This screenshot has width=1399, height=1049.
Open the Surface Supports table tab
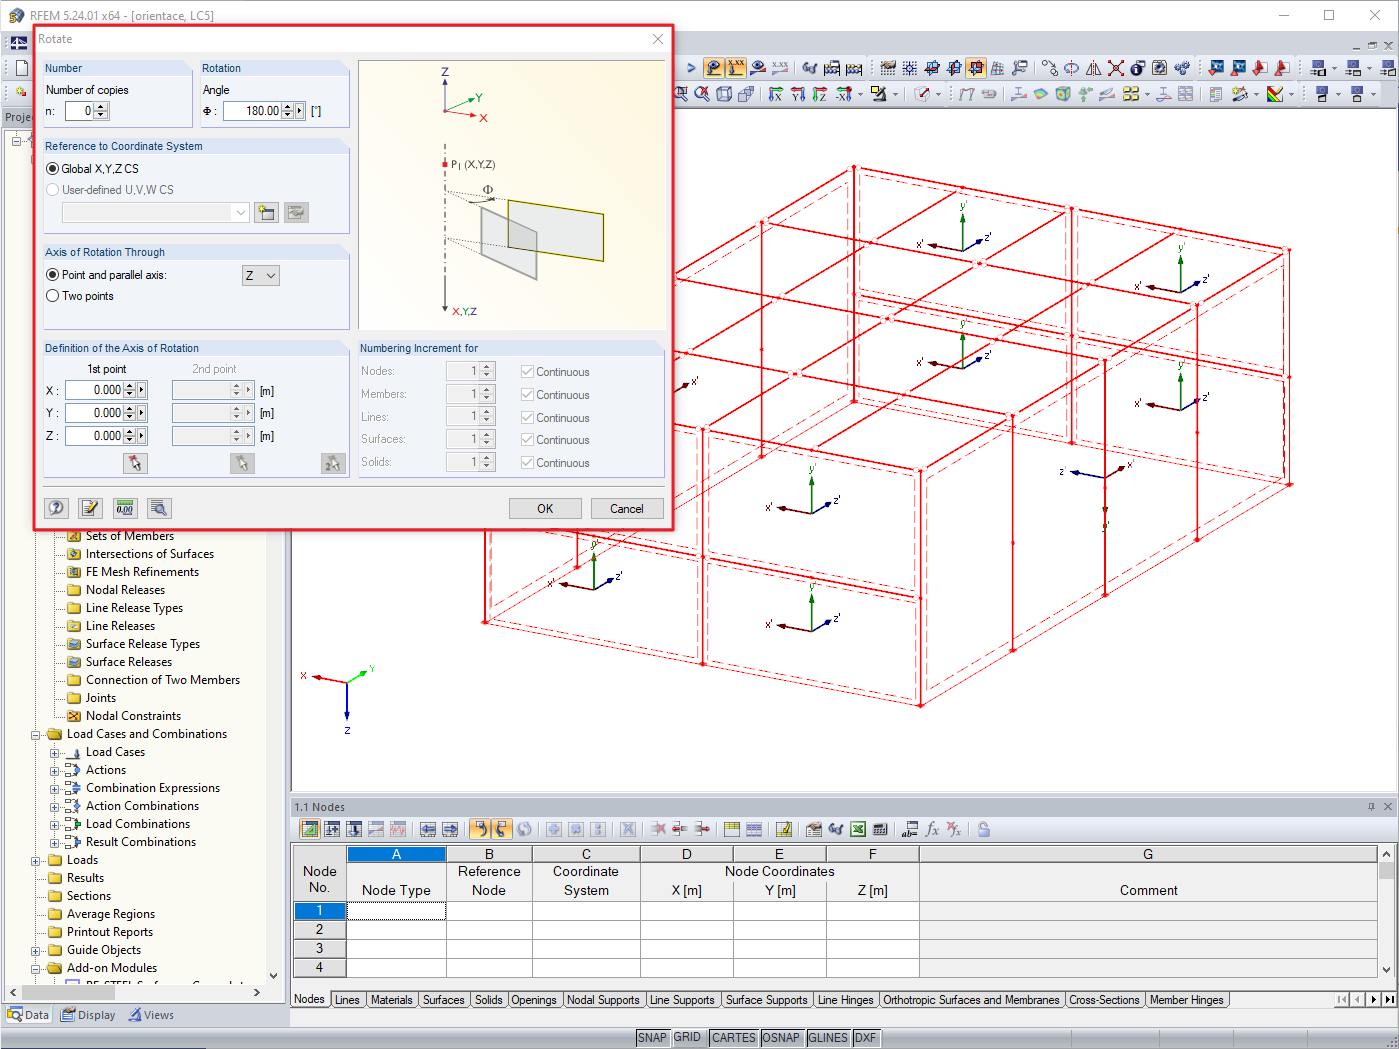(766, 999)
